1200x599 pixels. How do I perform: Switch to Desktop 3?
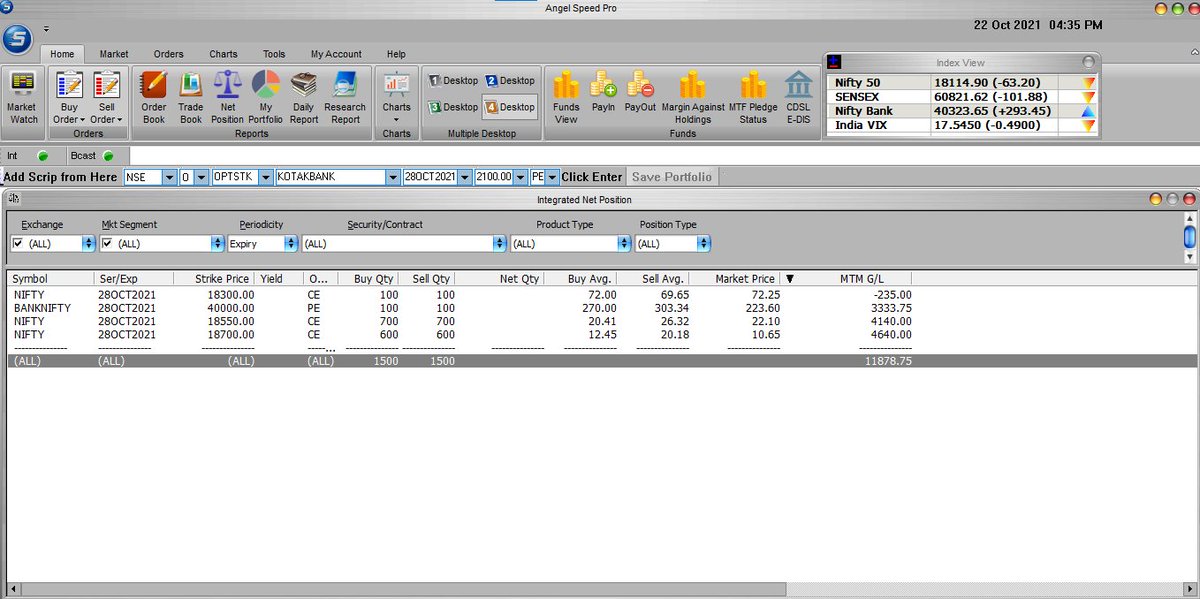(x=454, y=107)
